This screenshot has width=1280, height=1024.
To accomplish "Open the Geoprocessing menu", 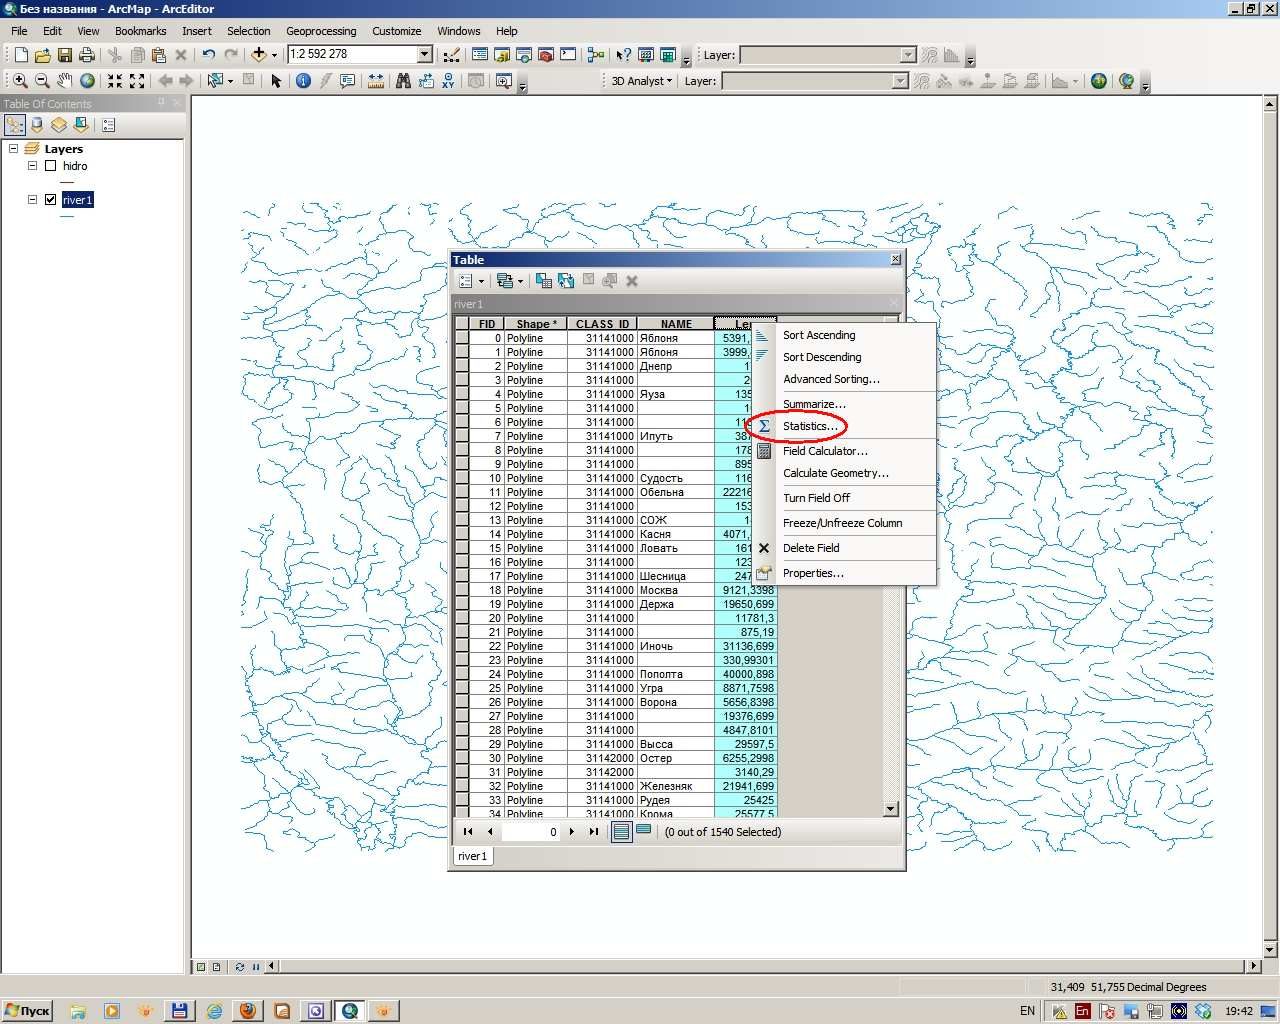I will pos(321,31).
